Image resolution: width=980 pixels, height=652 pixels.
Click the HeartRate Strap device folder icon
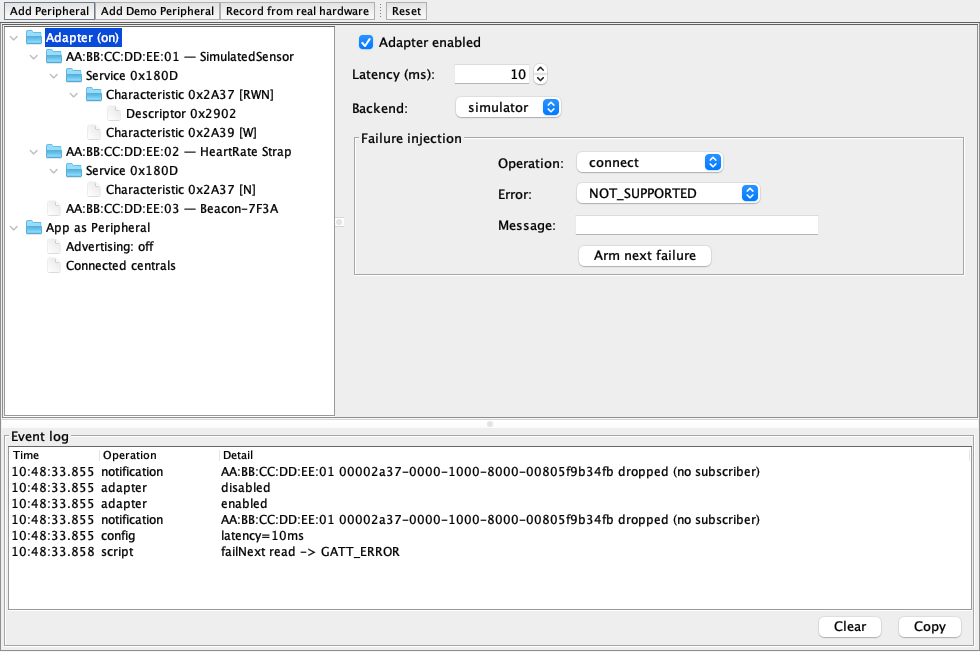pyautogui.click(x=54, y=152)
